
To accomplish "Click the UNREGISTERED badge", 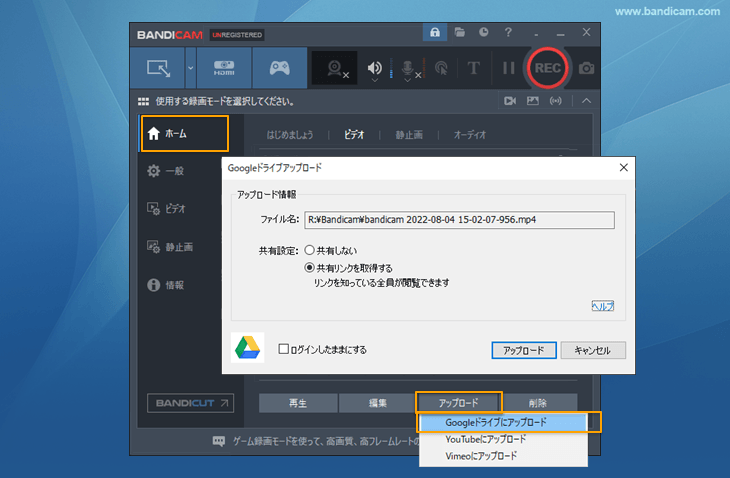I will pyautogui.click(x=237, y=35).
